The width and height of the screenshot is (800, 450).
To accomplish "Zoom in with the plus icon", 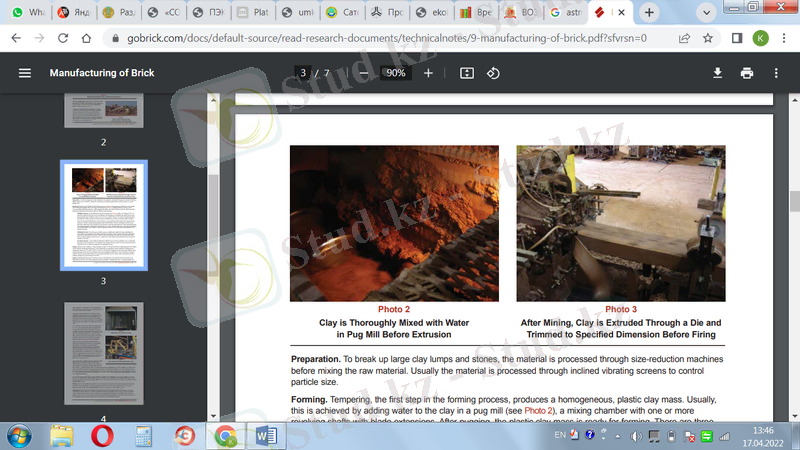I will [x=428, y=73].
